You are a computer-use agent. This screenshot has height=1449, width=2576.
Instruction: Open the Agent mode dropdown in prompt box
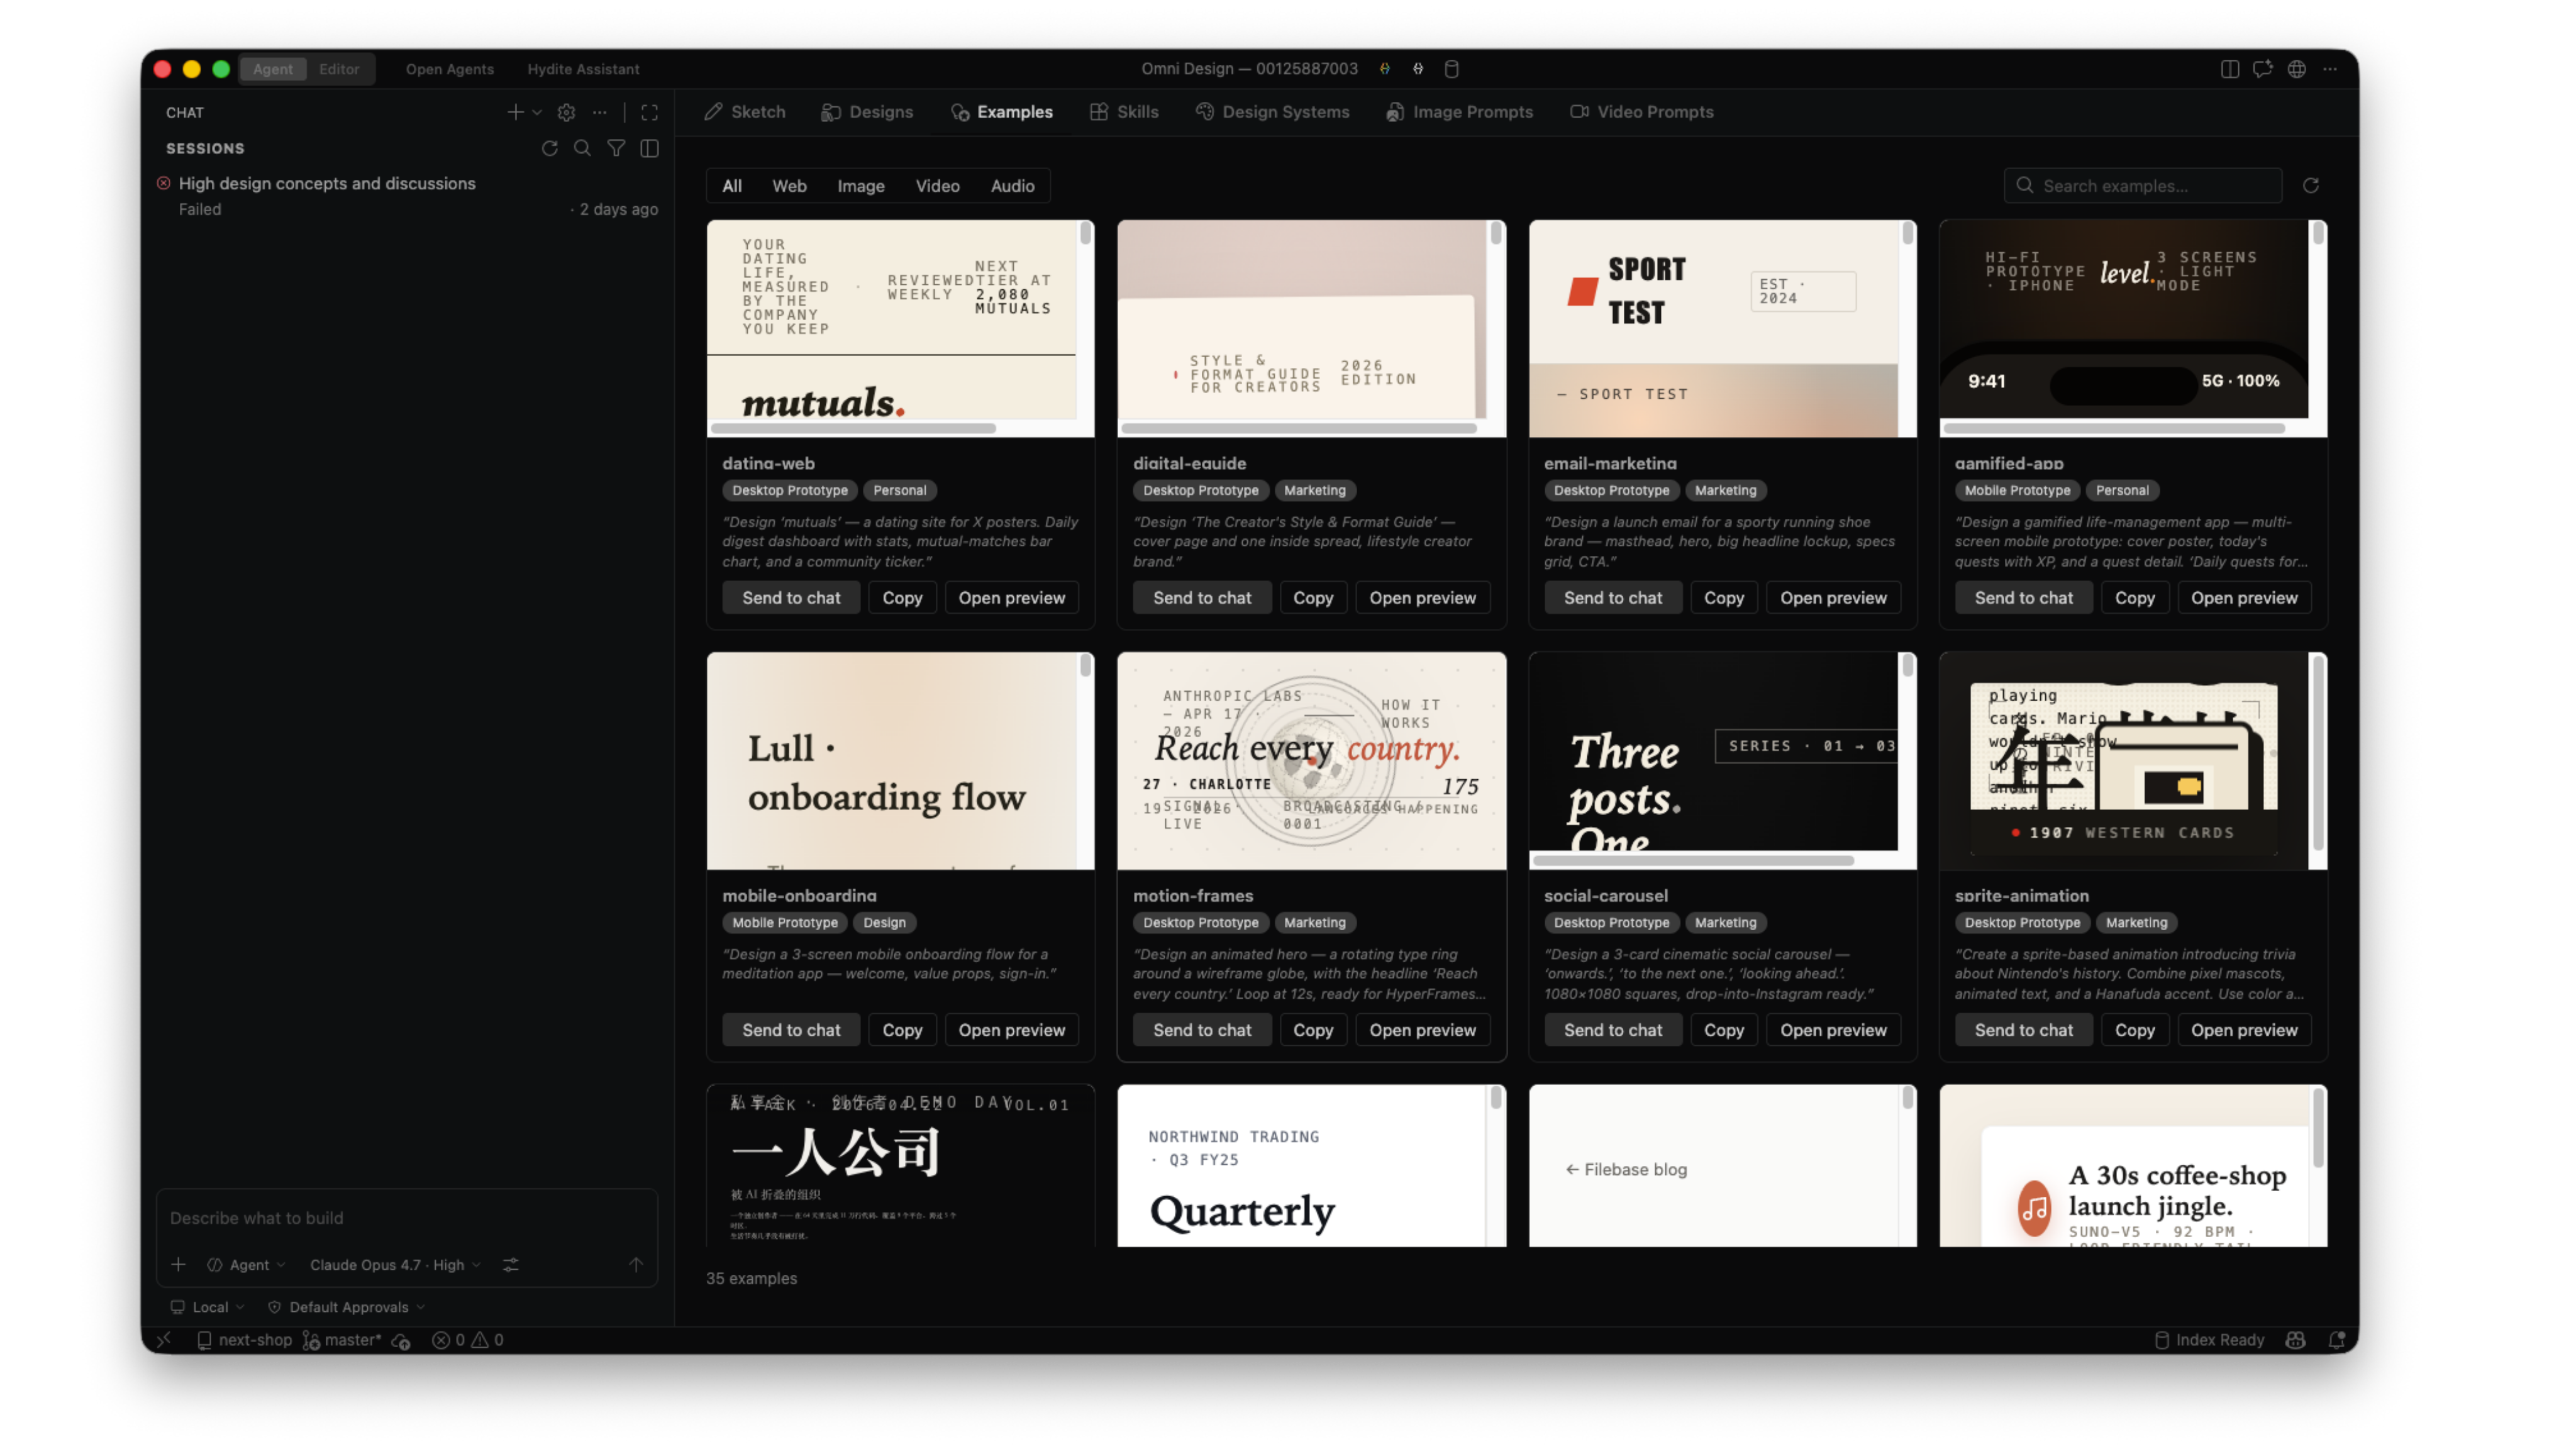247,1264
